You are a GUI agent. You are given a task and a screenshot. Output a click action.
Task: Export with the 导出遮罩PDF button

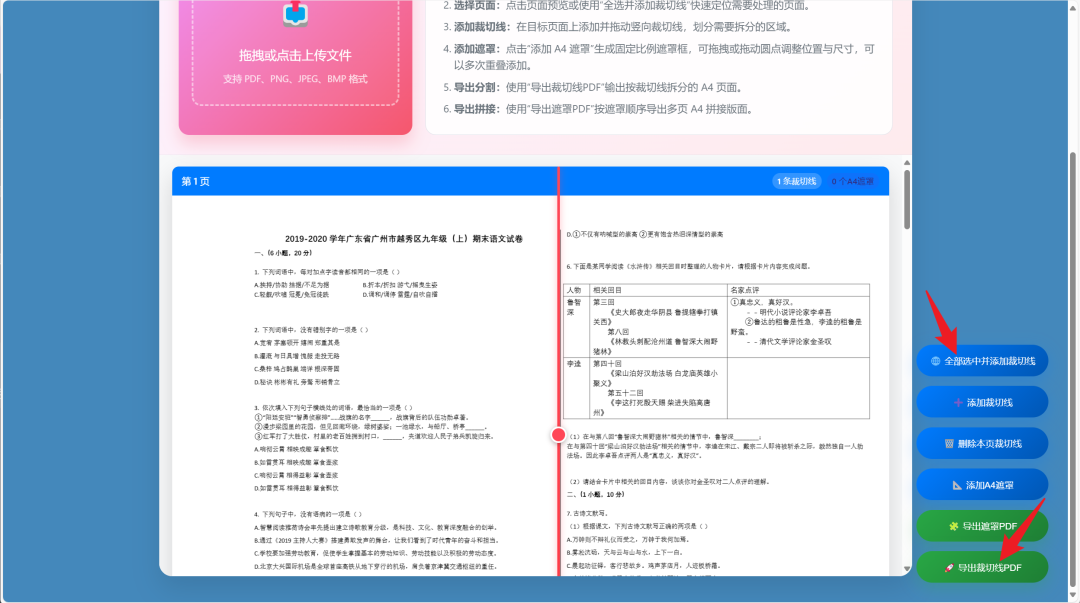(982, 526)
